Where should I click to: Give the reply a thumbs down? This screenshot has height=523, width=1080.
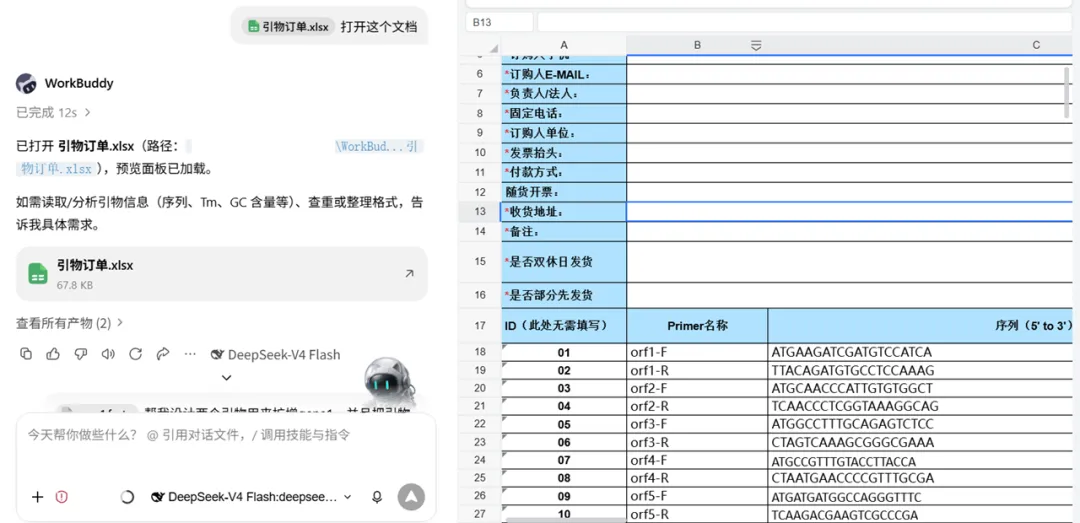pos(81,354)
